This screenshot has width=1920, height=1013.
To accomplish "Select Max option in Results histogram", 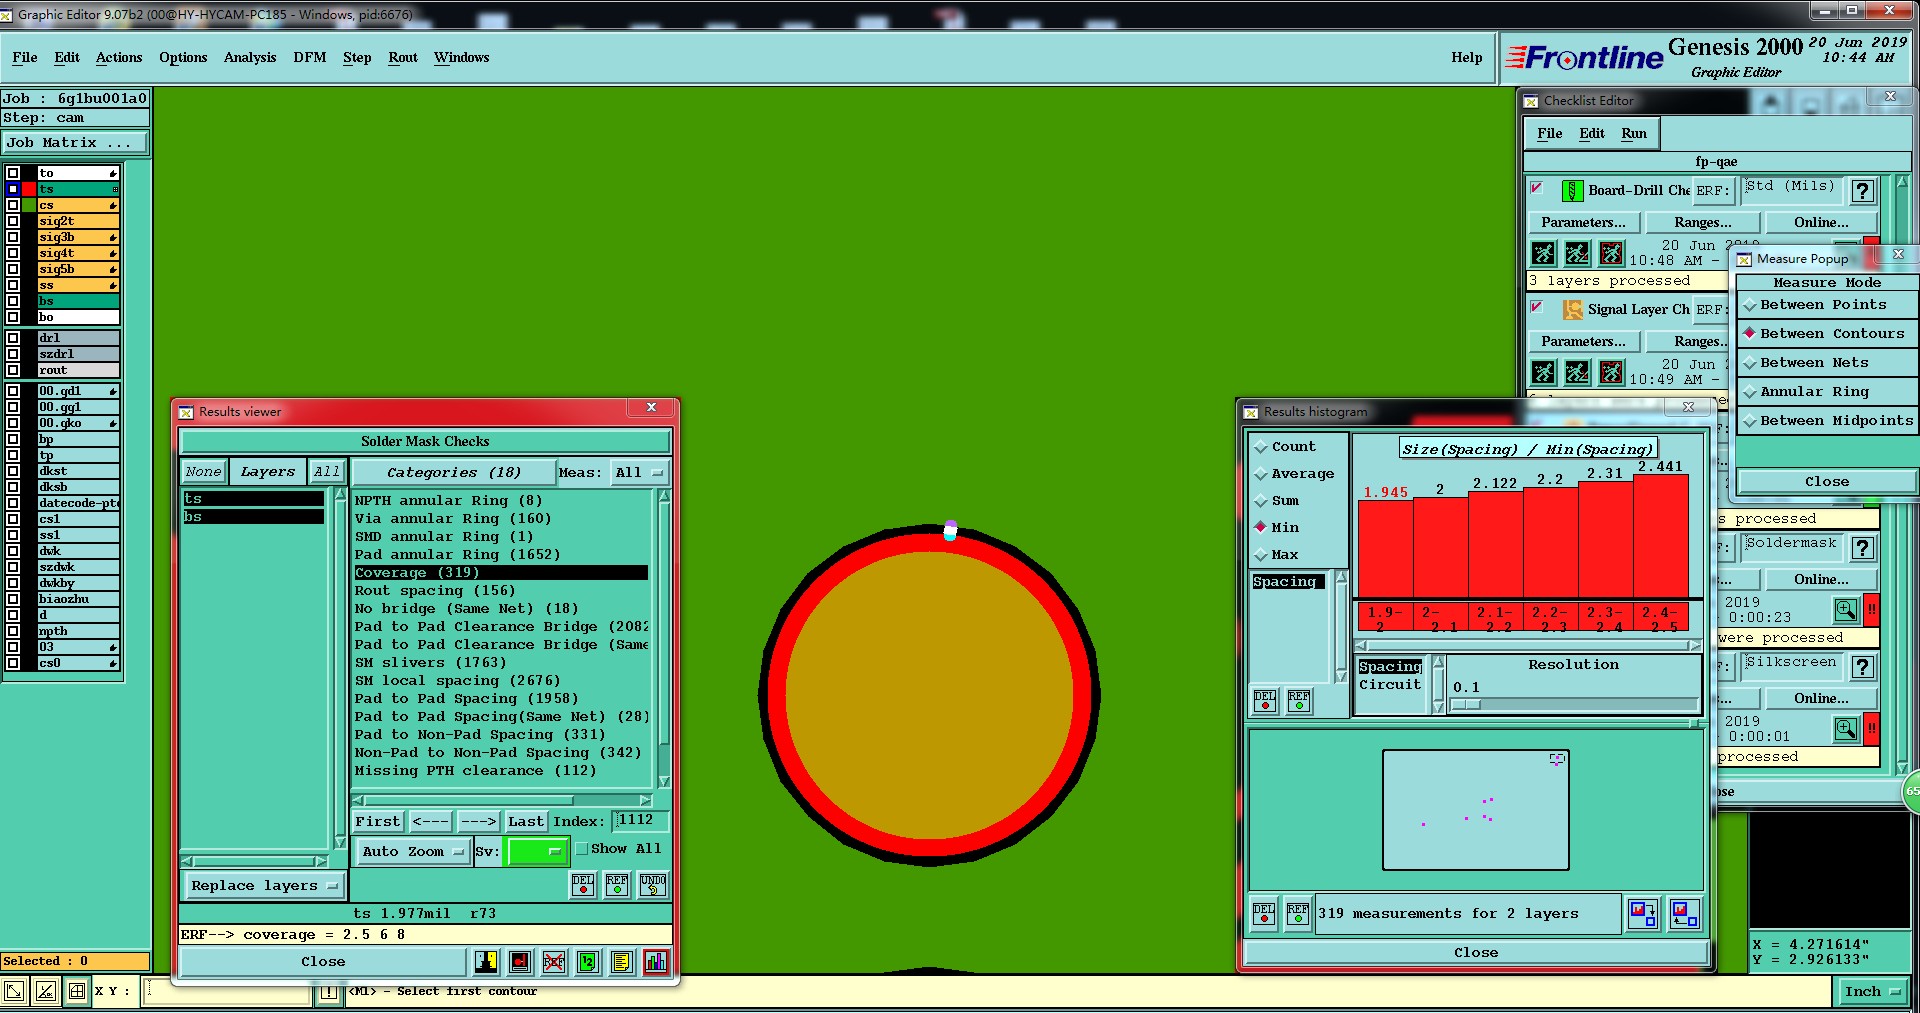I will tap(1275, 555).
